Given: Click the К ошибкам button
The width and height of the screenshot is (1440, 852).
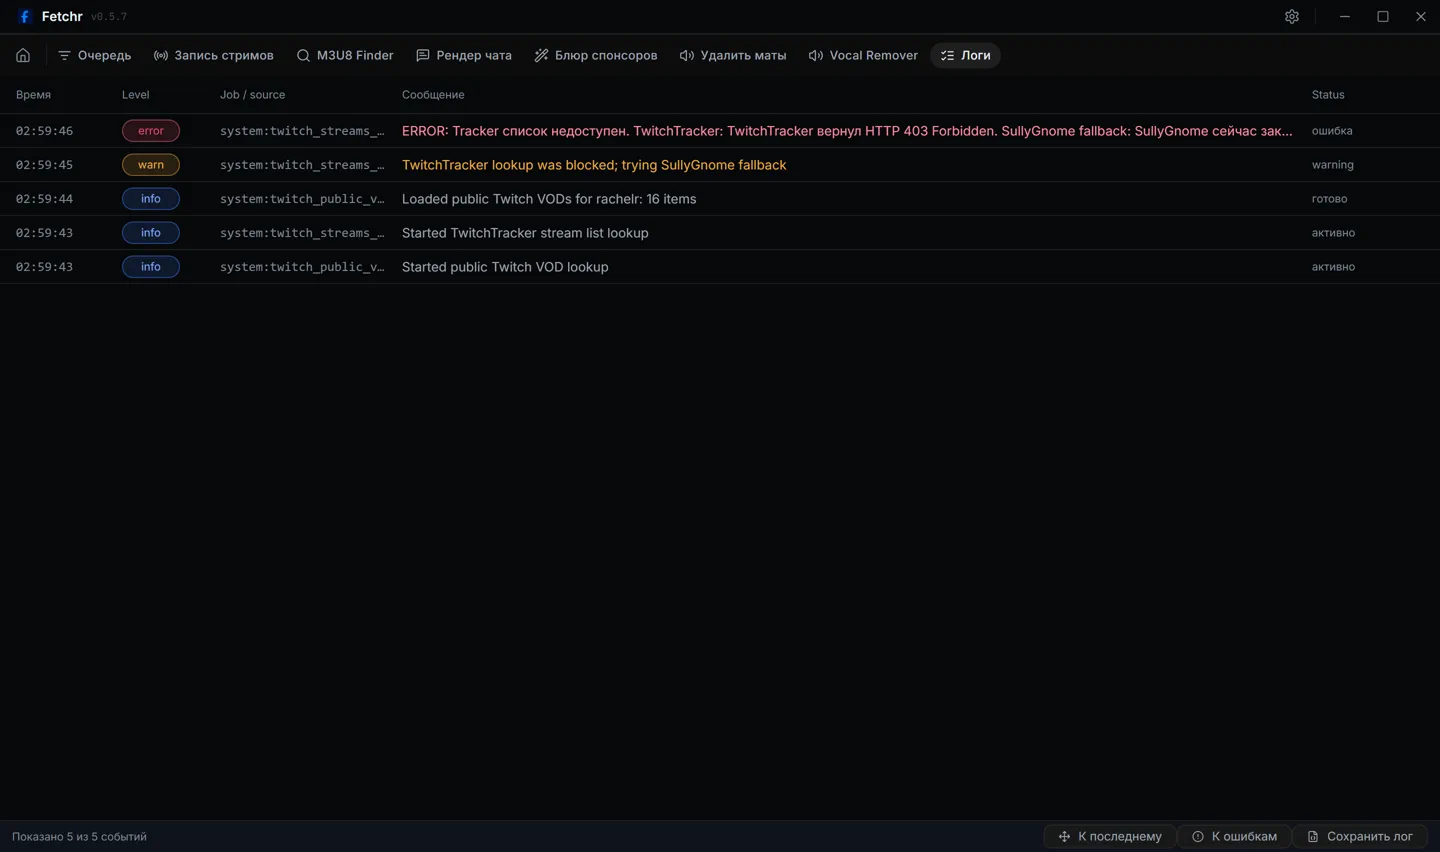Looking at the screenshot, I should point(1235,836).
